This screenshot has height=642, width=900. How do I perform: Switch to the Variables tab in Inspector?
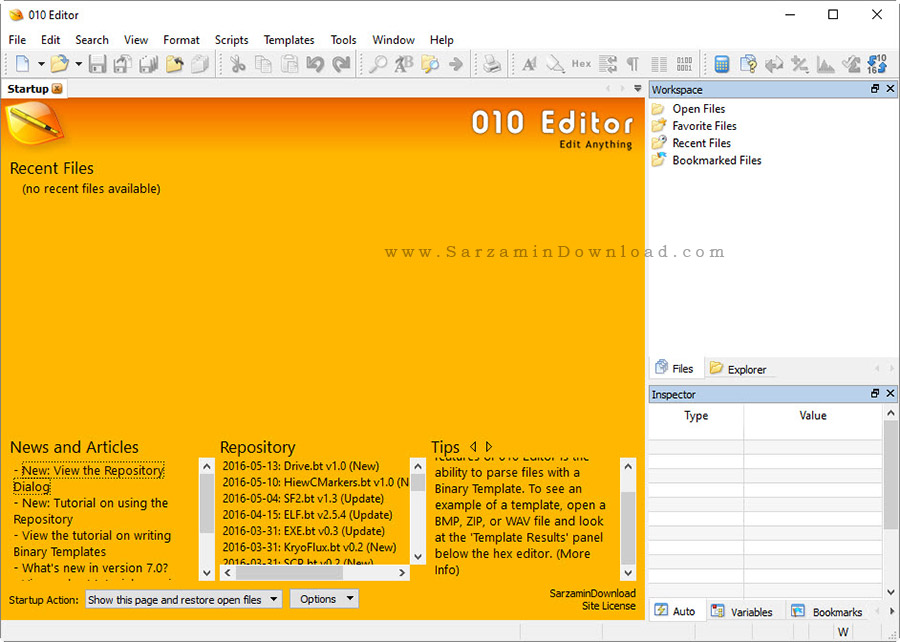[744, 612]
